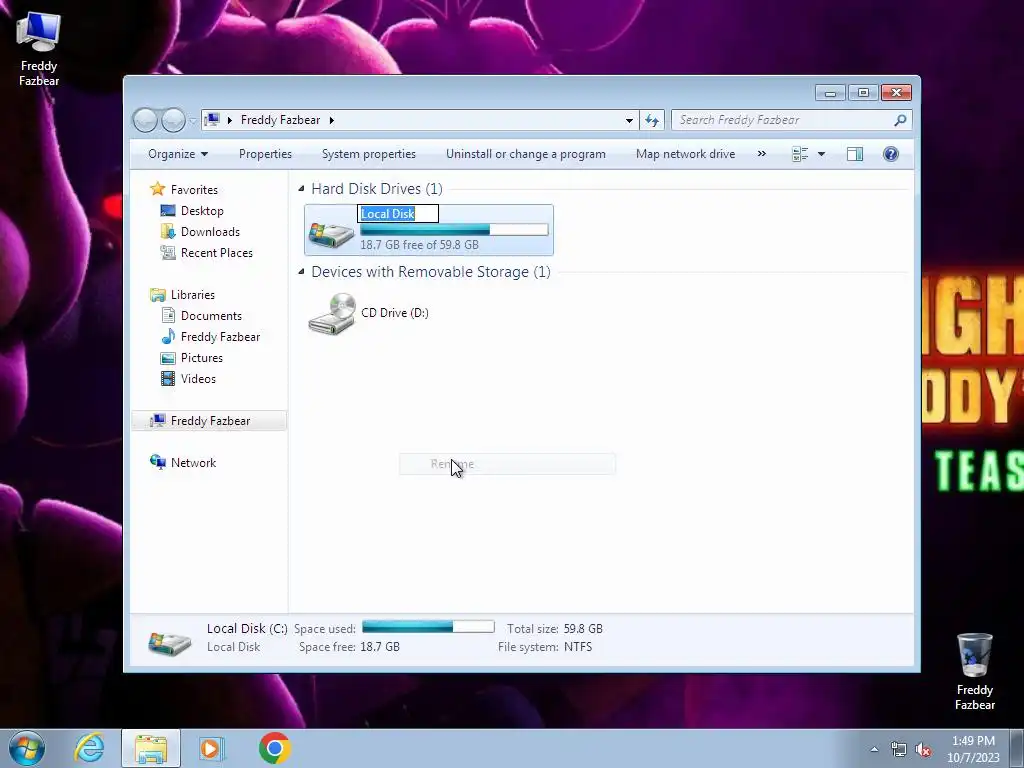
Task: Open the Help question mark icon
Action: tap(891, 154)
